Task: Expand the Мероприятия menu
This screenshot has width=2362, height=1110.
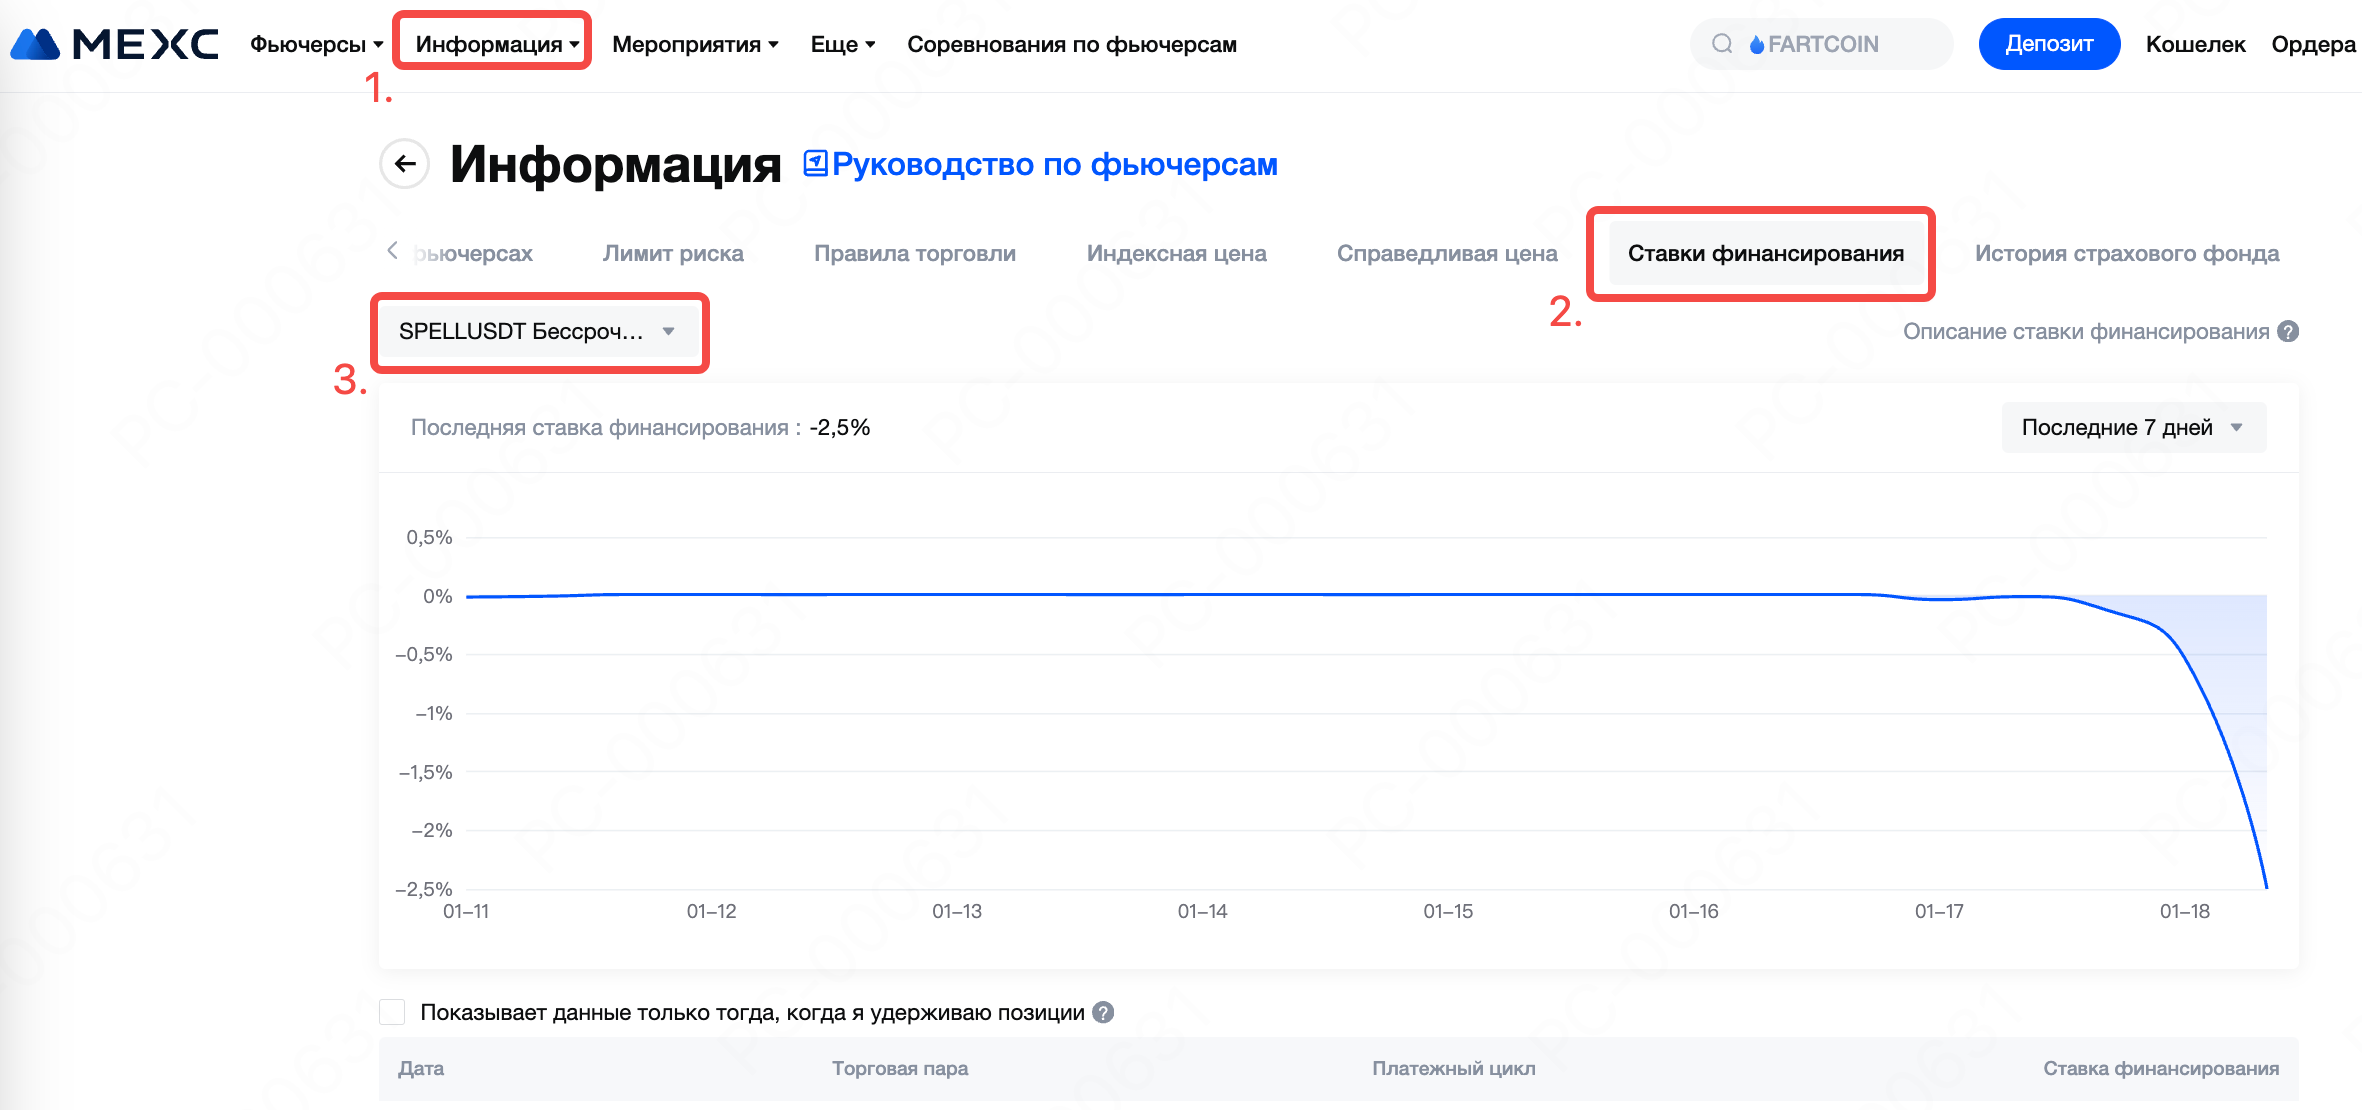Action: click(x=695, y=45)
